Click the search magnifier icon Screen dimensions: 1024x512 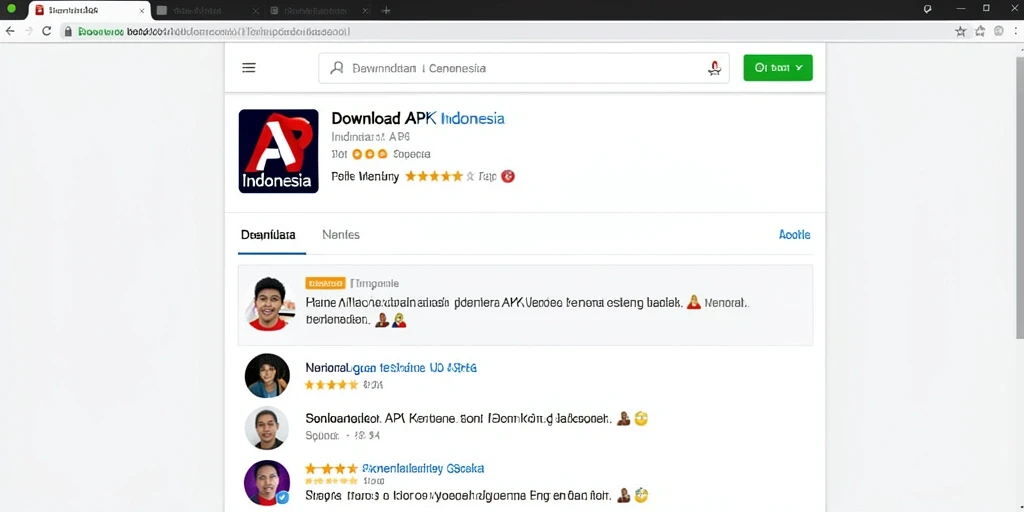click(x=337, y=68)
